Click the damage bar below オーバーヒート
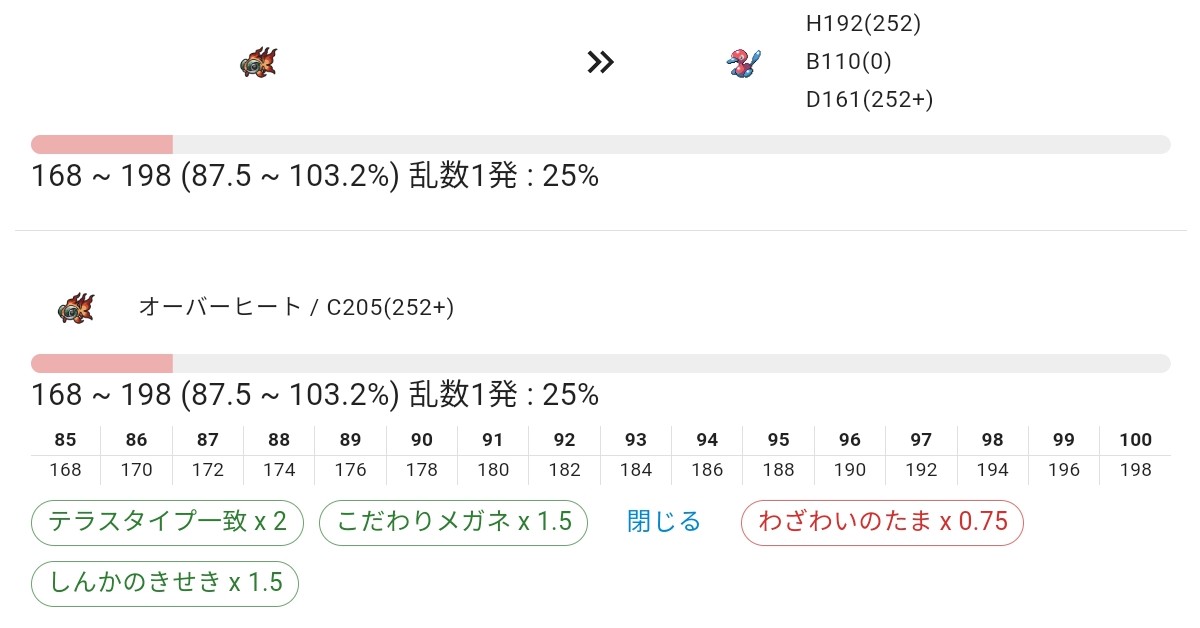Screen dimensions: 1200x628 (600, 363)
